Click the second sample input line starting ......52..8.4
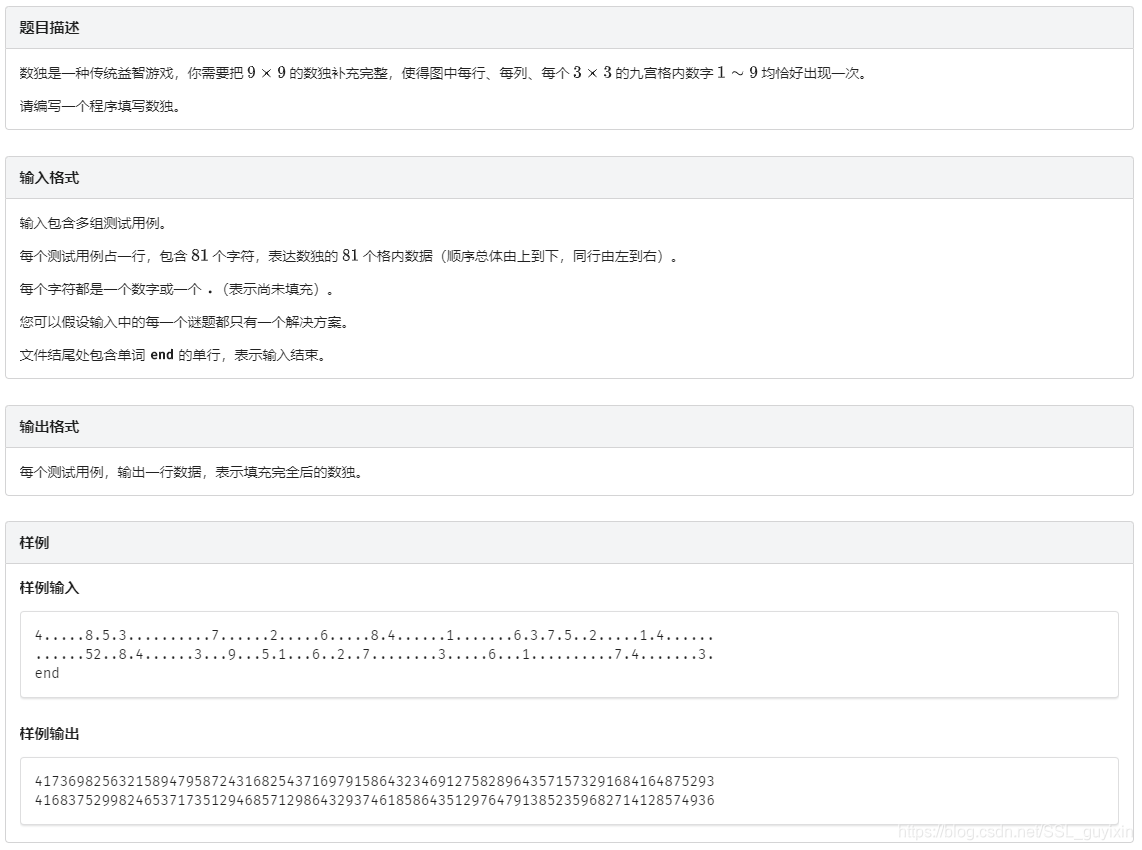The height and width of the screenshot is (850, 1142). [374, 654]
